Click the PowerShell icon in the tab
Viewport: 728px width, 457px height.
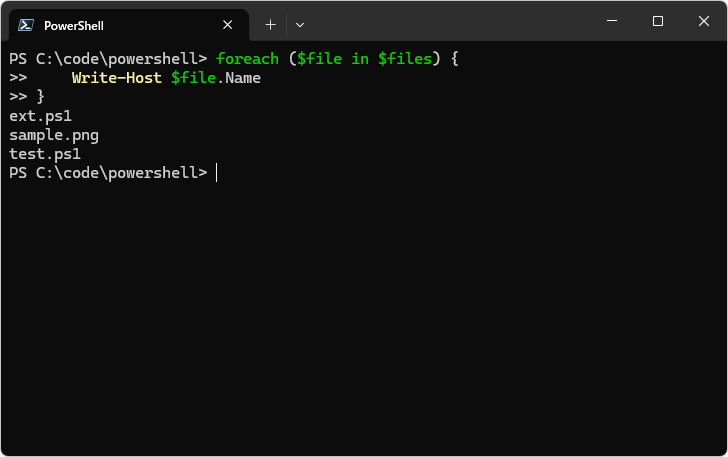26,25
